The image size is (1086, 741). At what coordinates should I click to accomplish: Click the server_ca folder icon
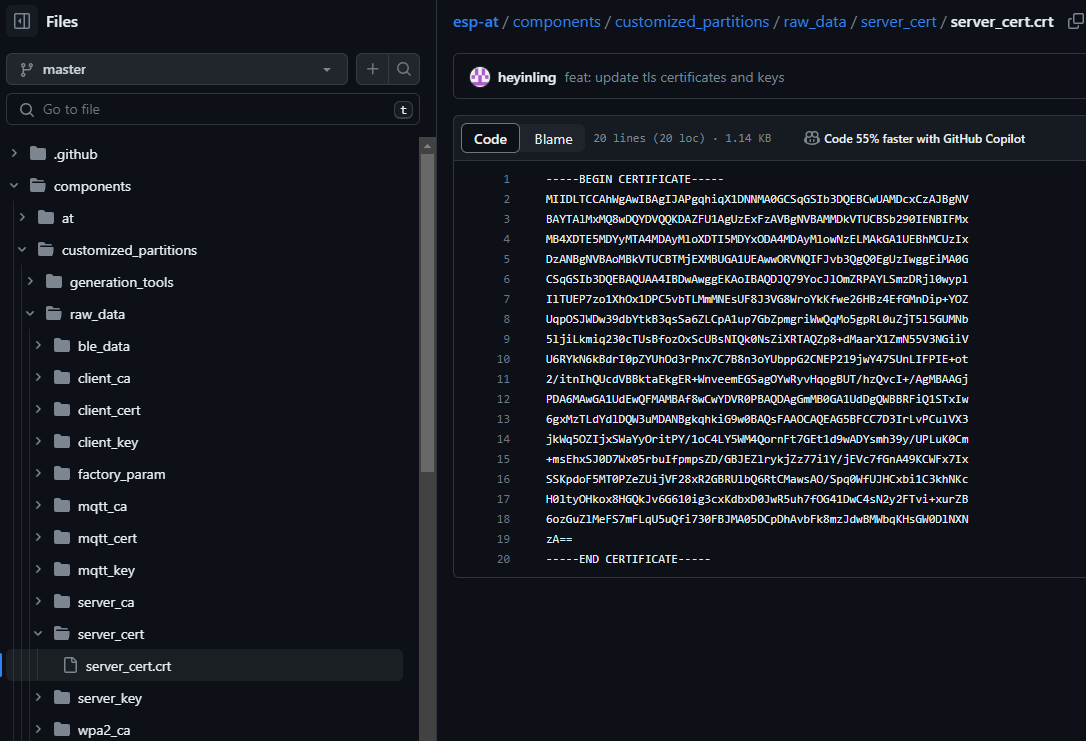pos(62,601)
